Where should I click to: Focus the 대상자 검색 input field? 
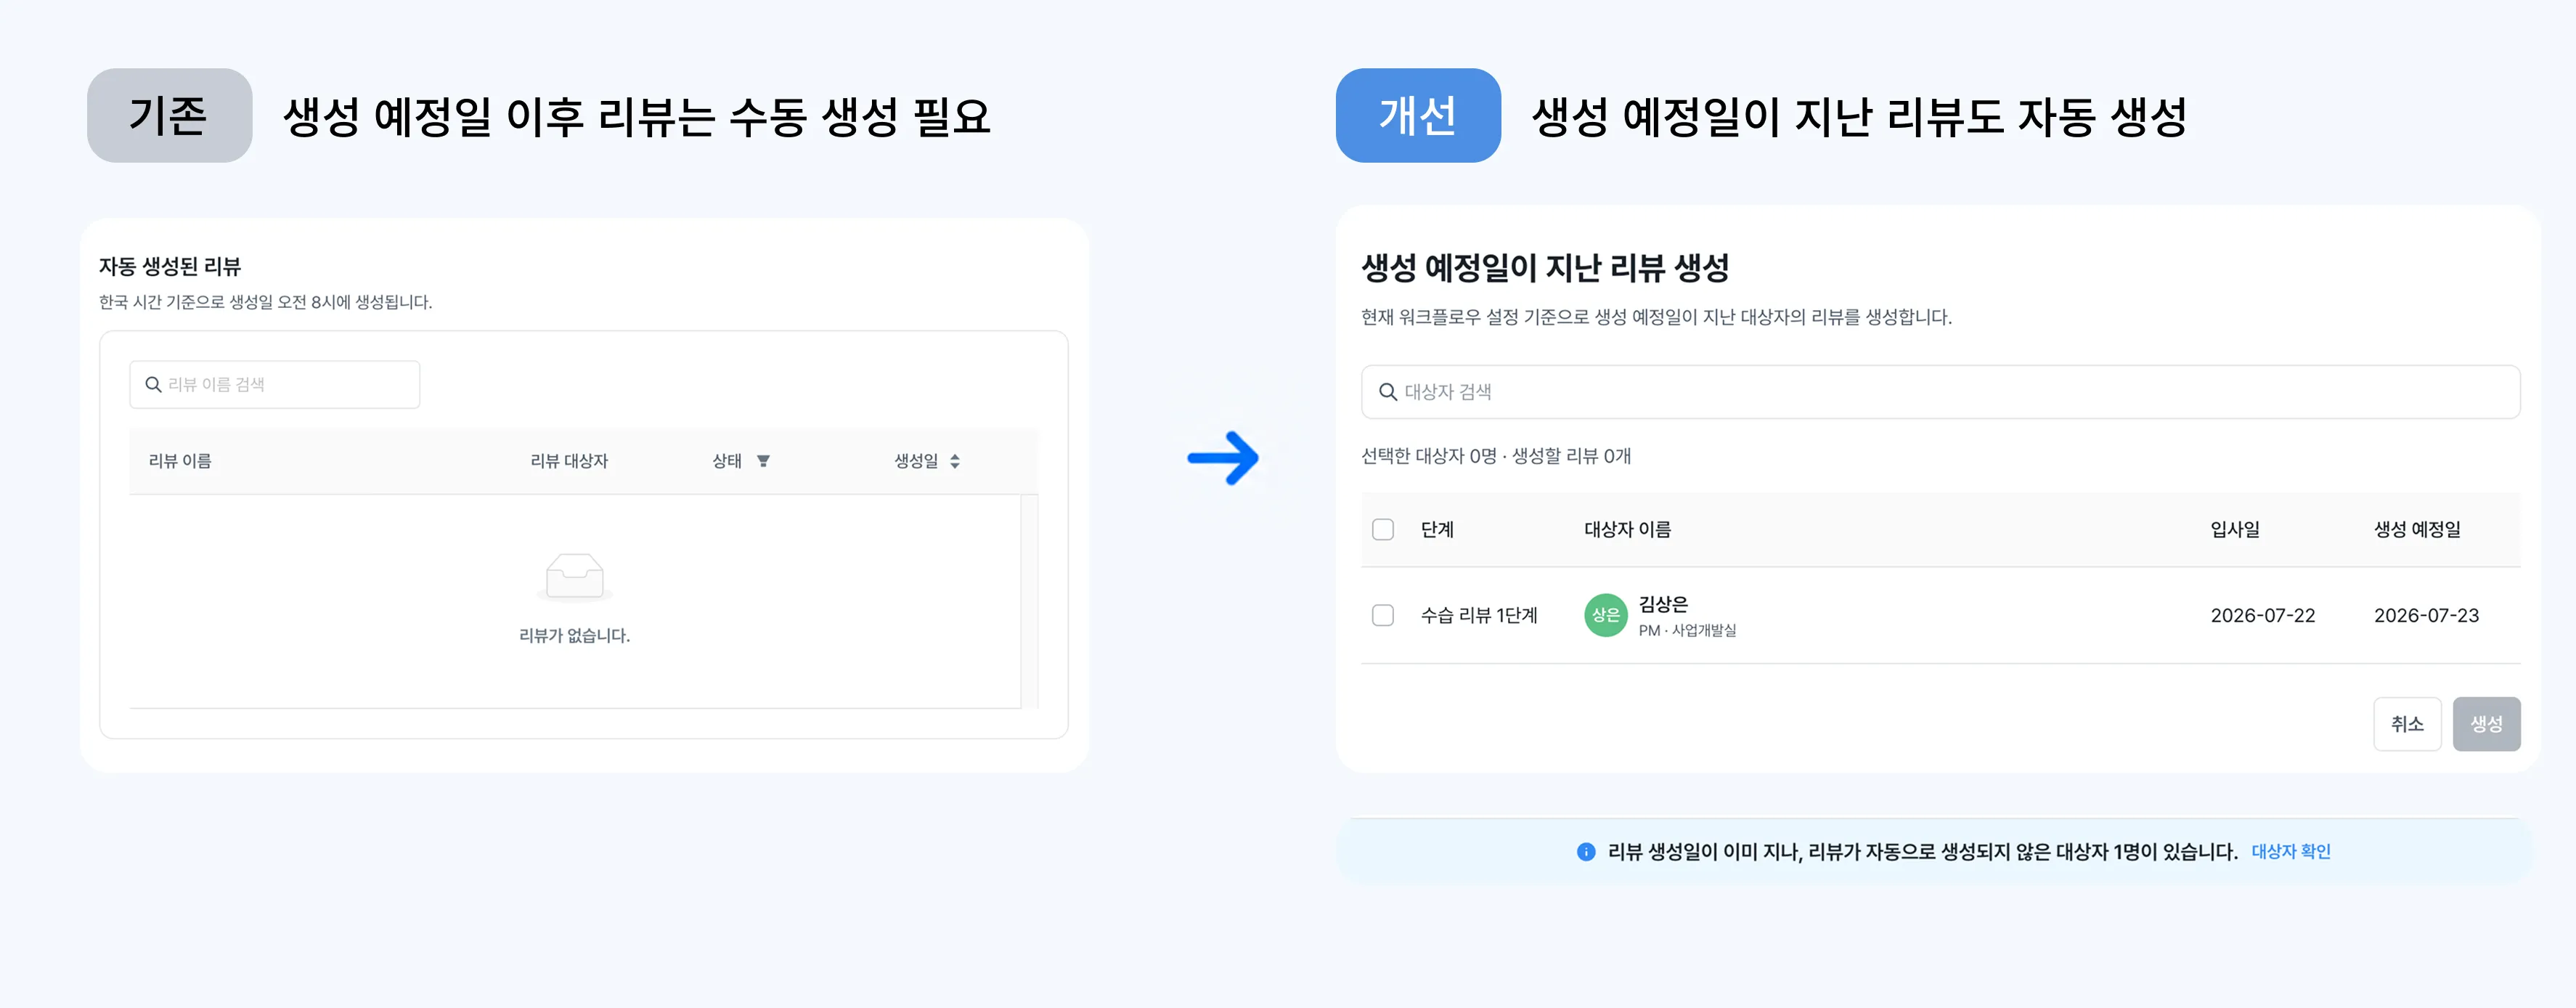click(1940, 392)
